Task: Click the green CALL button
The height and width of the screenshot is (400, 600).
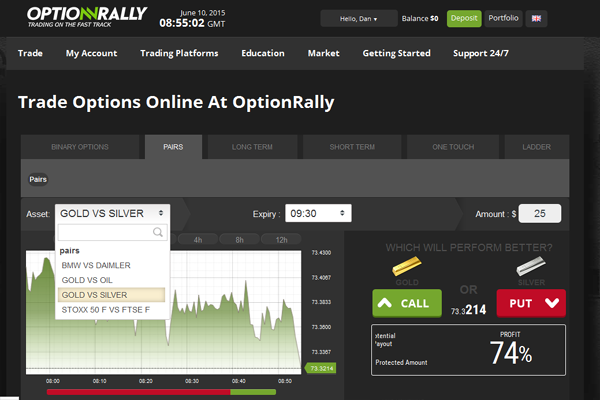Action: [x=407, y=303]
